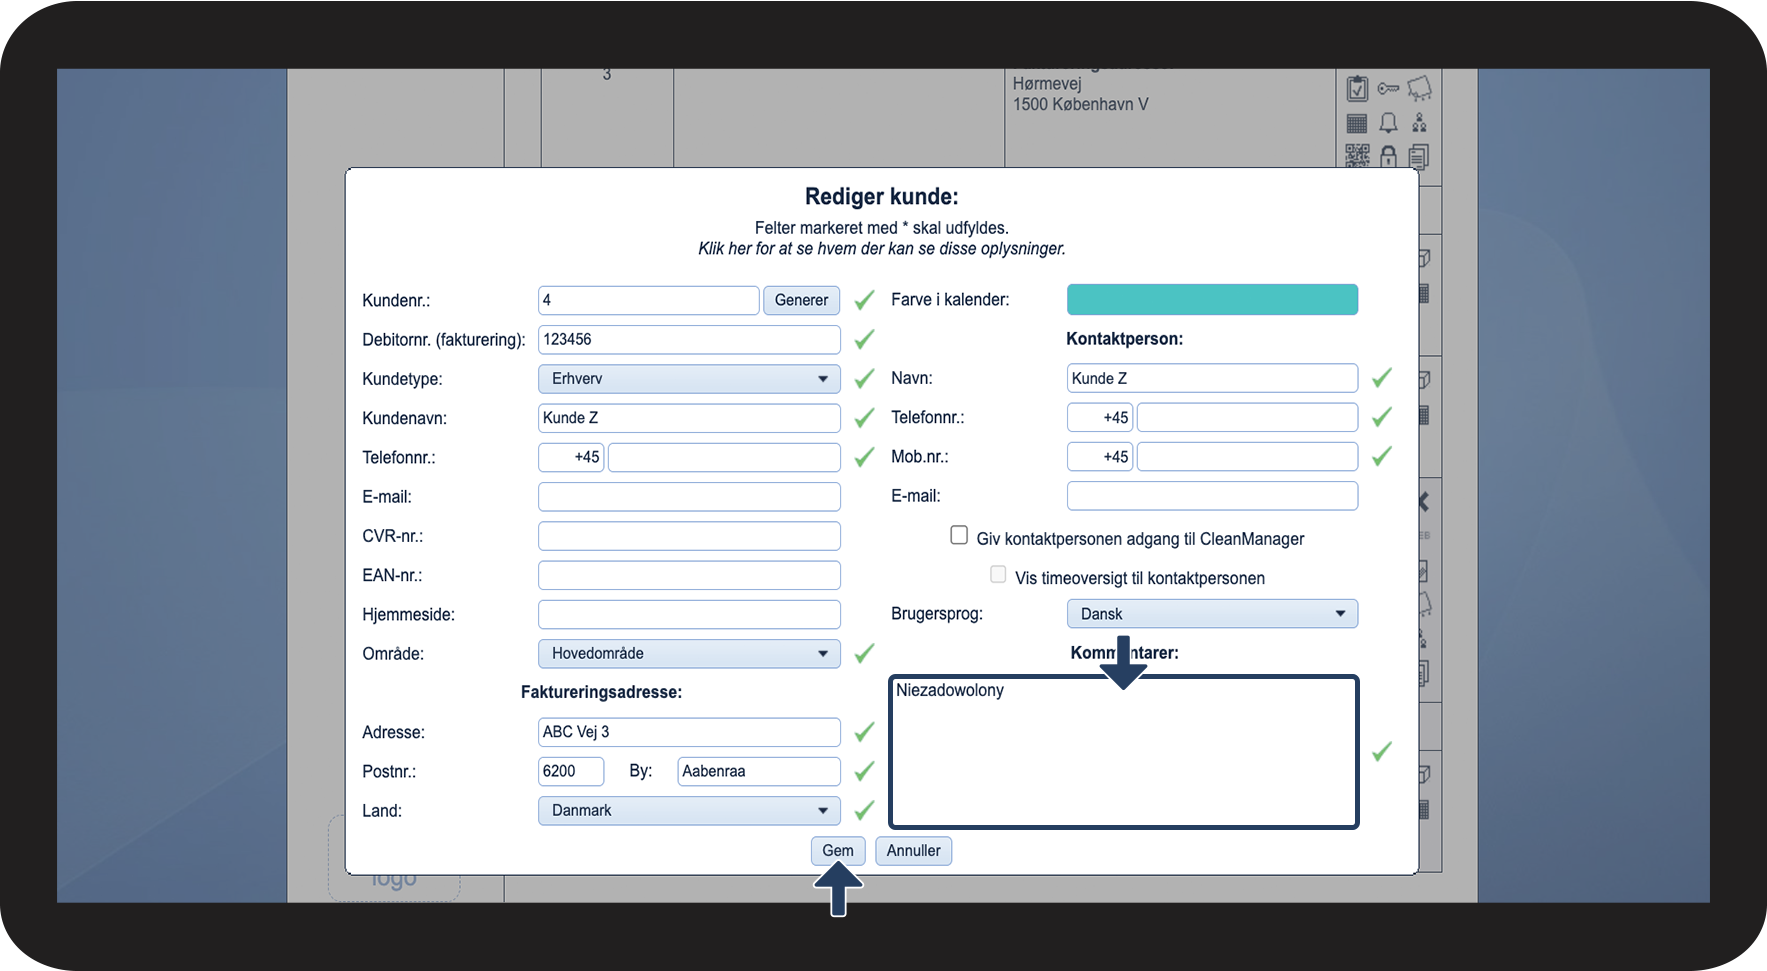Enable contact person access to CleanManager
Image resolution: width=1767 pixels, height=971 pixels.
(959, 536)
